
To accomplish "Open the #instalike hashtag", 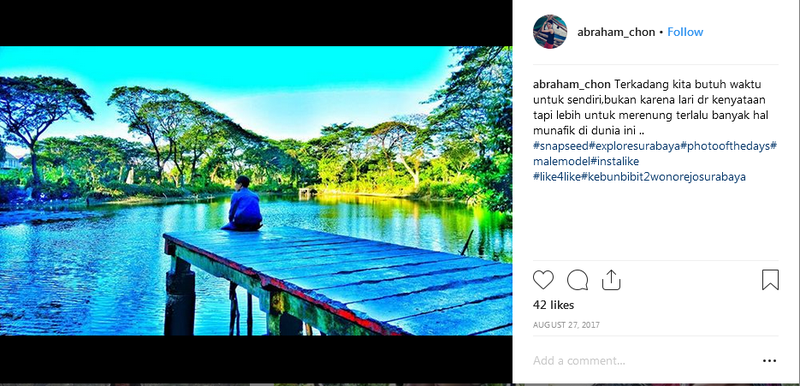I will 614,161.
